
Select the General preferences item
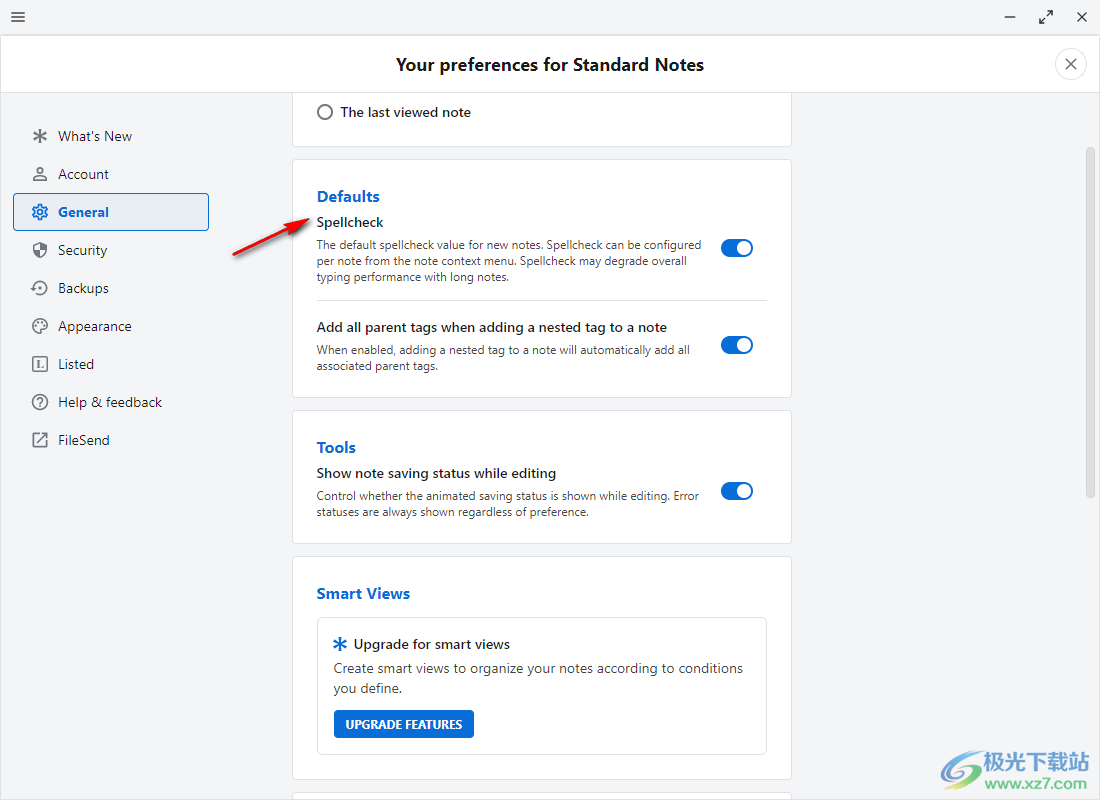click(111, 212)
